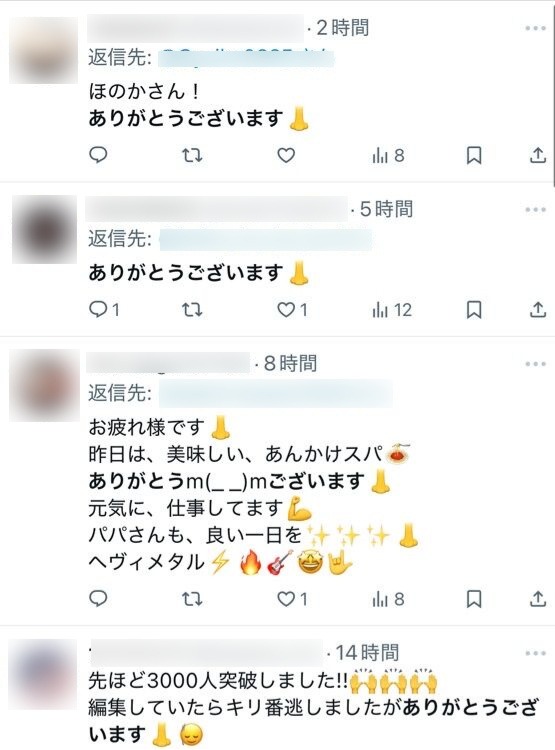This screenshot has height=750, width=555.
Task: Bookmark the 8時間 お疲れ様です post
Action: [x=474, y=599]
